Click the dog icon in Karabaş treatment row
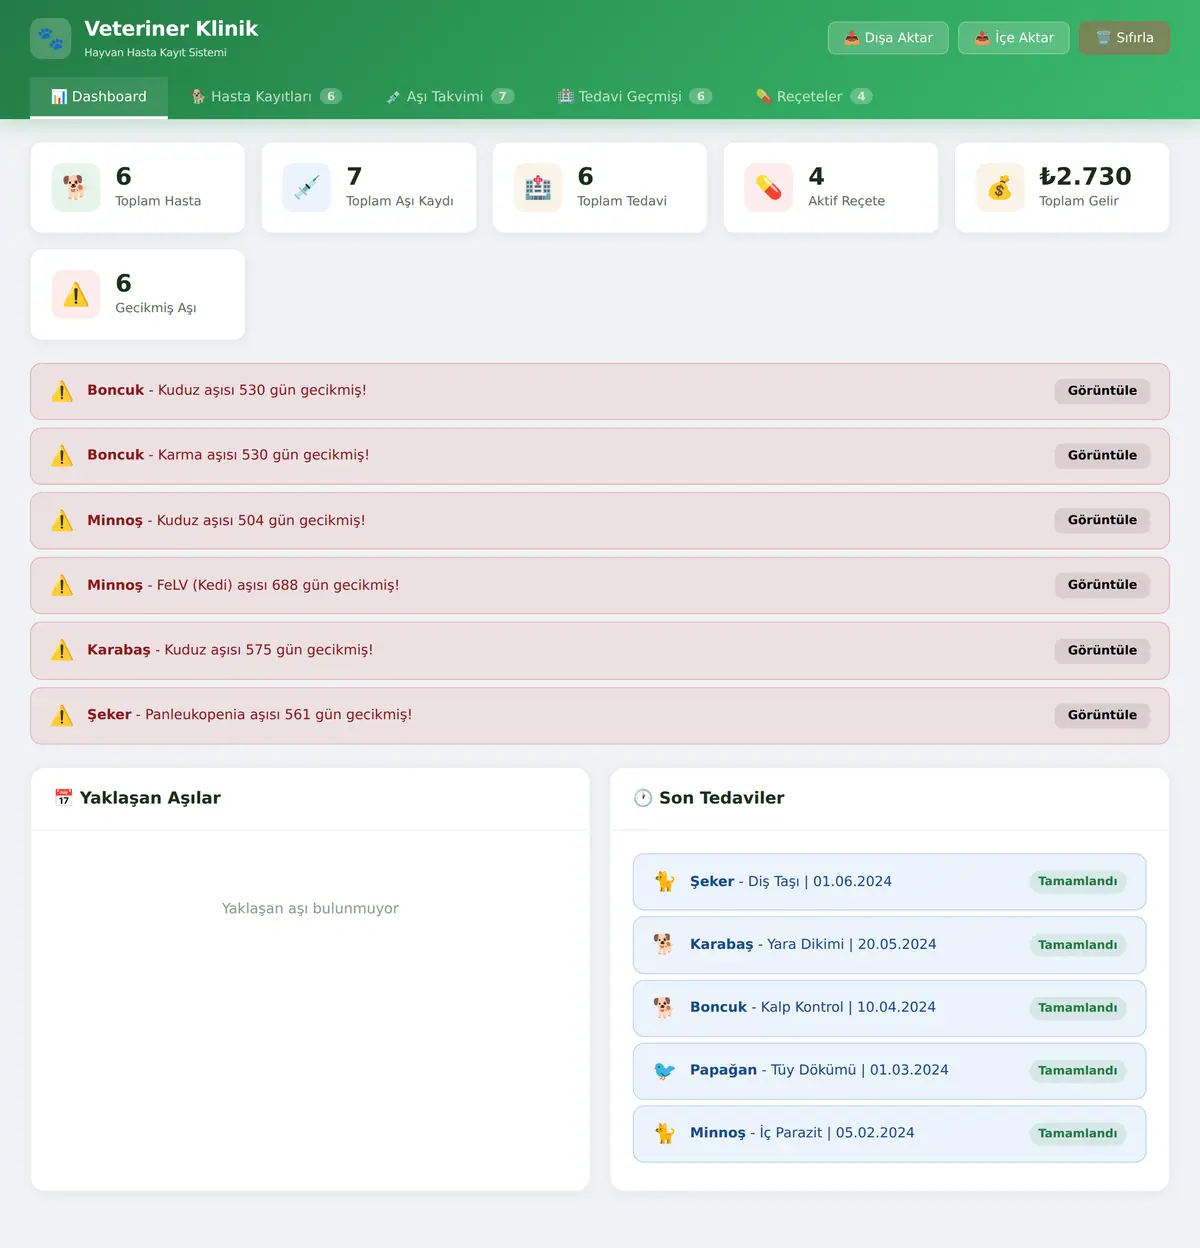This screenshot has width=1200, height=1248. click(664, 944)
